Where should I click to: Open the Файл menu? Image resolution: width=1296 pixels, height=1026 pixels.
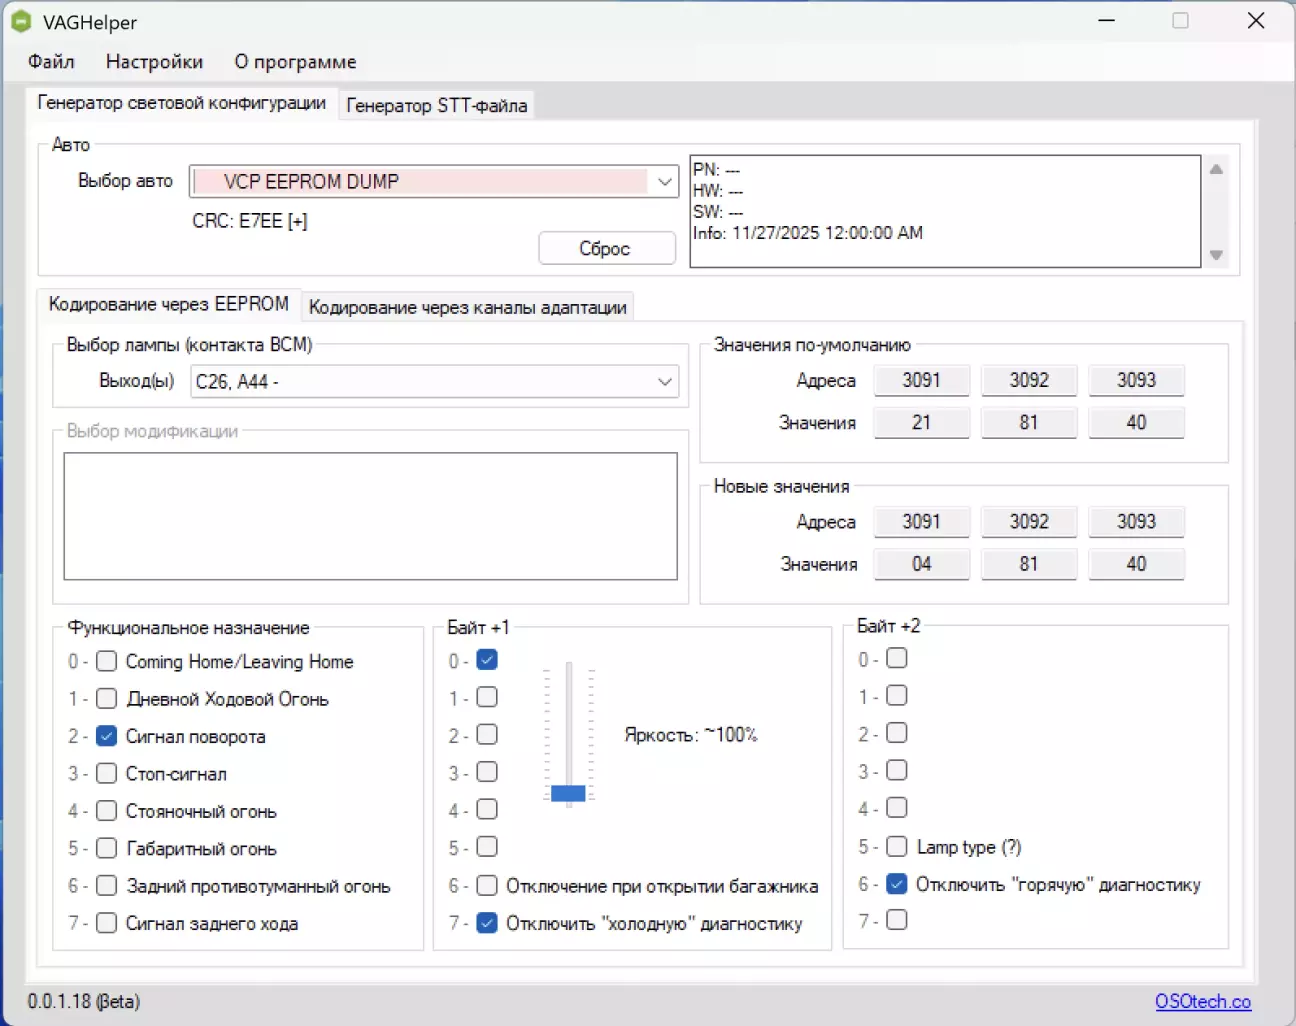tap(51, 62)
